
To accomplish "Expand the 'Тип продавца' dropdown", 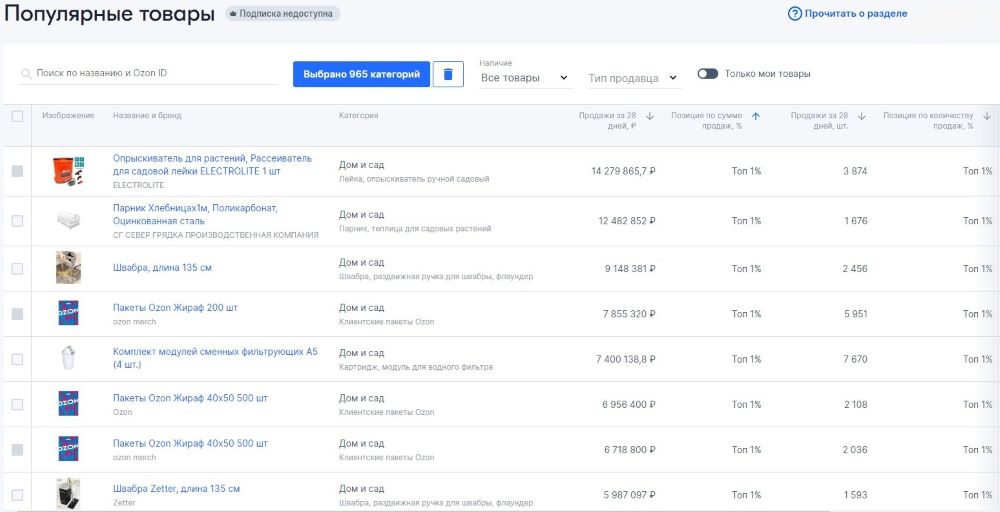I will coord(633,78).
